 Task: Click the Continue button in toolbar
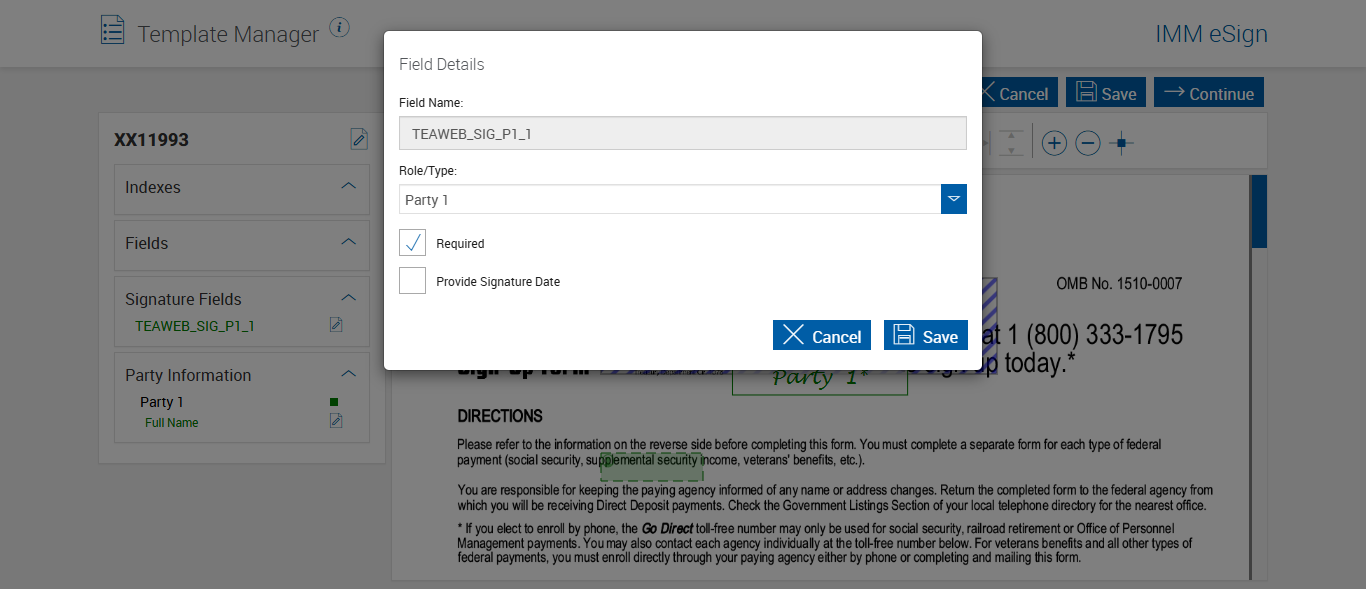coord(1209,93)
